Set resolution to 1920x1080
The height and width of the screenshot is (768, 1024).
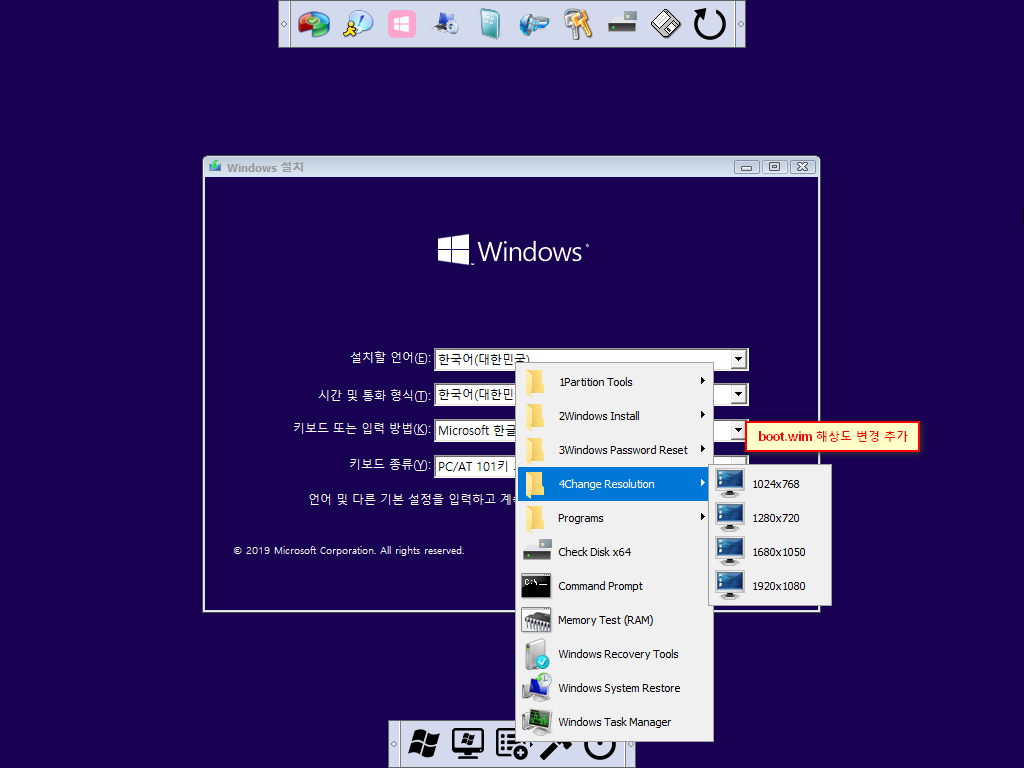point(770,586)
